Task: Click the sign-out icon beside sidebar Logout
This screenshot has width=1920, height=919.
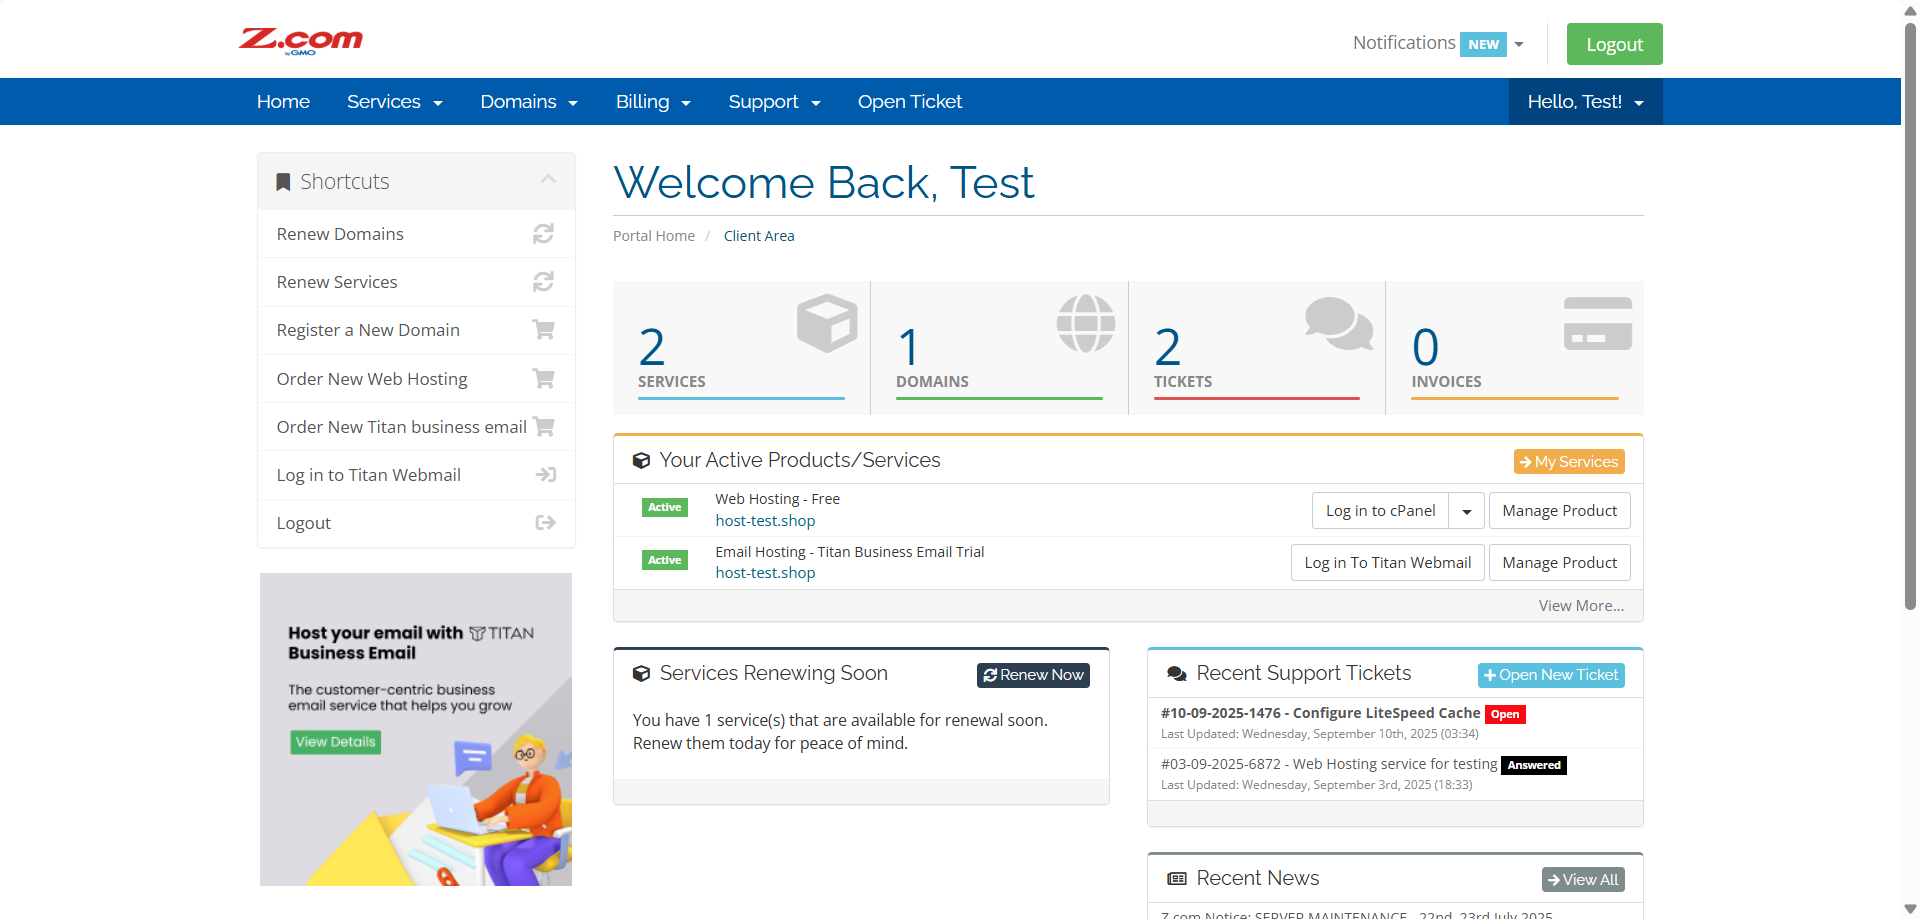Action: [545, 523]
